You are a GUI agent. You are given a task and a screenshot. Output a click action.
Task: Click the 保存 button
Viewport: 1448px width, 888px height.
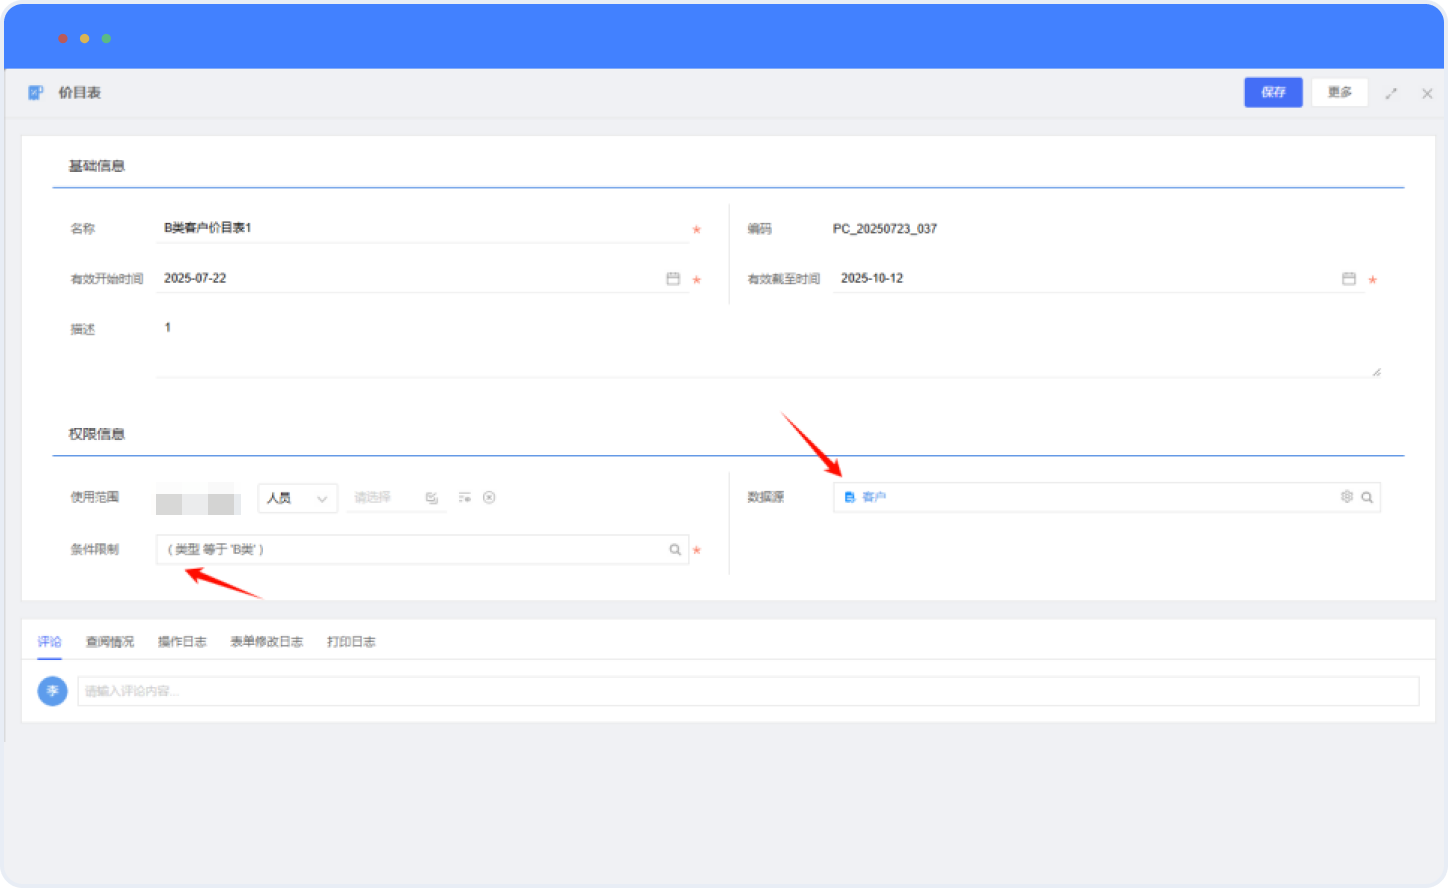click(x=1272, y=92)
